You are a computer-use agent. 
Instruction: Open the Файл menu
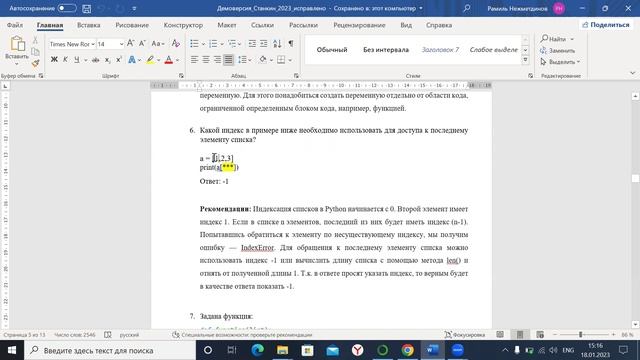[x=15, y=25]
